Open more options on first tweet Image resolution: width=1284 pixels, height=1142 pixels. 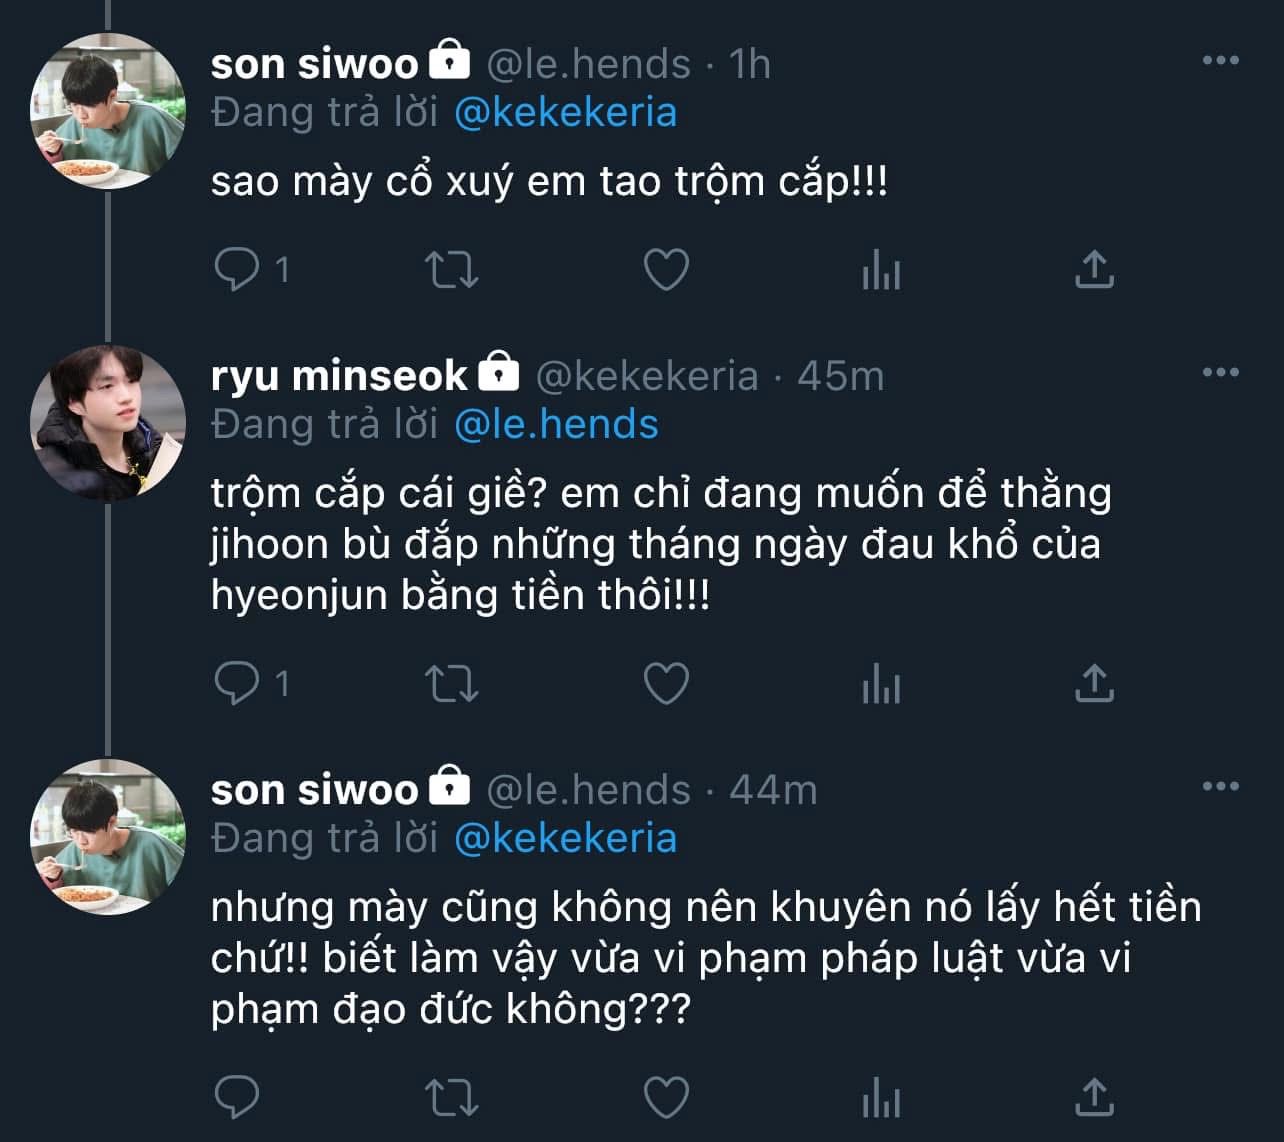pos(1220,61)
